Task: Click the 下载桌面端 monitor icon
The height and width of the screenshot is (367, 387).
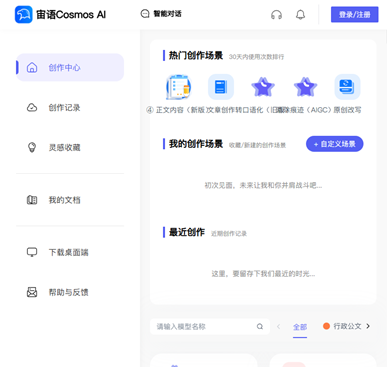Action: coord(32,252)
